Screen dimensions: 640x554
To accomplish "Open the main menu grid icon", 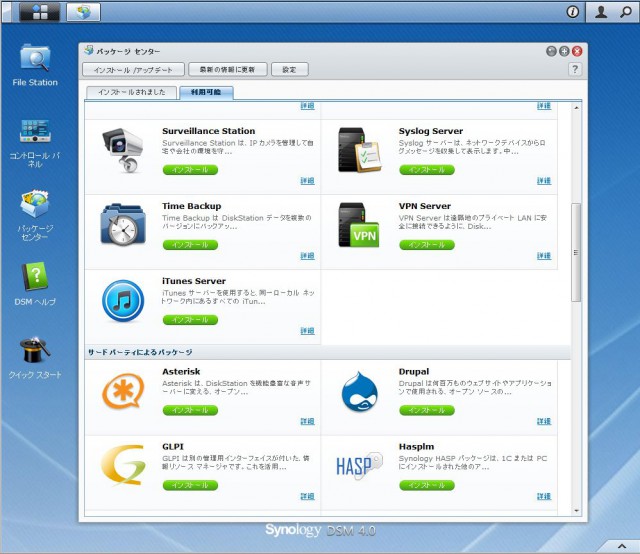I will [x=40, y=11].
